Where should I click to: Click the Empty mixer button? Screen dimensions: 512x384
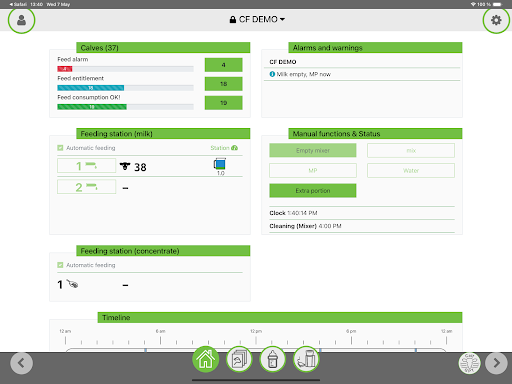coord(313,150)
